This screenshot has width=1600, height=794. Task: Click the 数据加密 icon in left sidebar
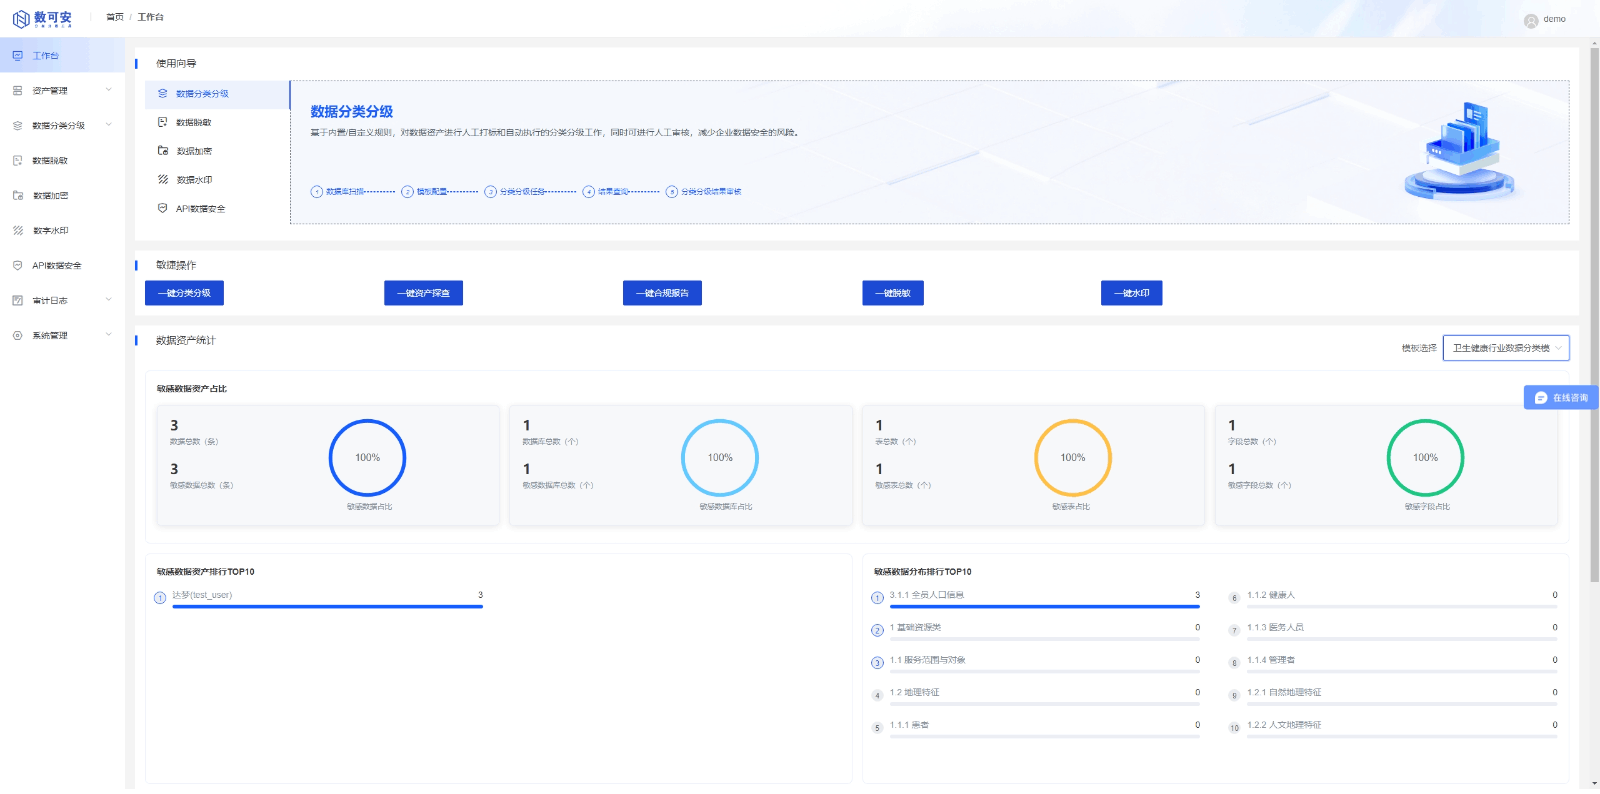pos(17,196)
